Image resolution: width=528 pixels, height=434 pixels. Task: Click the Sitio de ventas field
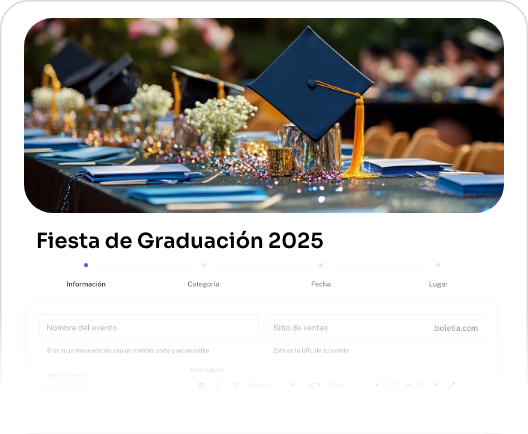point(376,328)
